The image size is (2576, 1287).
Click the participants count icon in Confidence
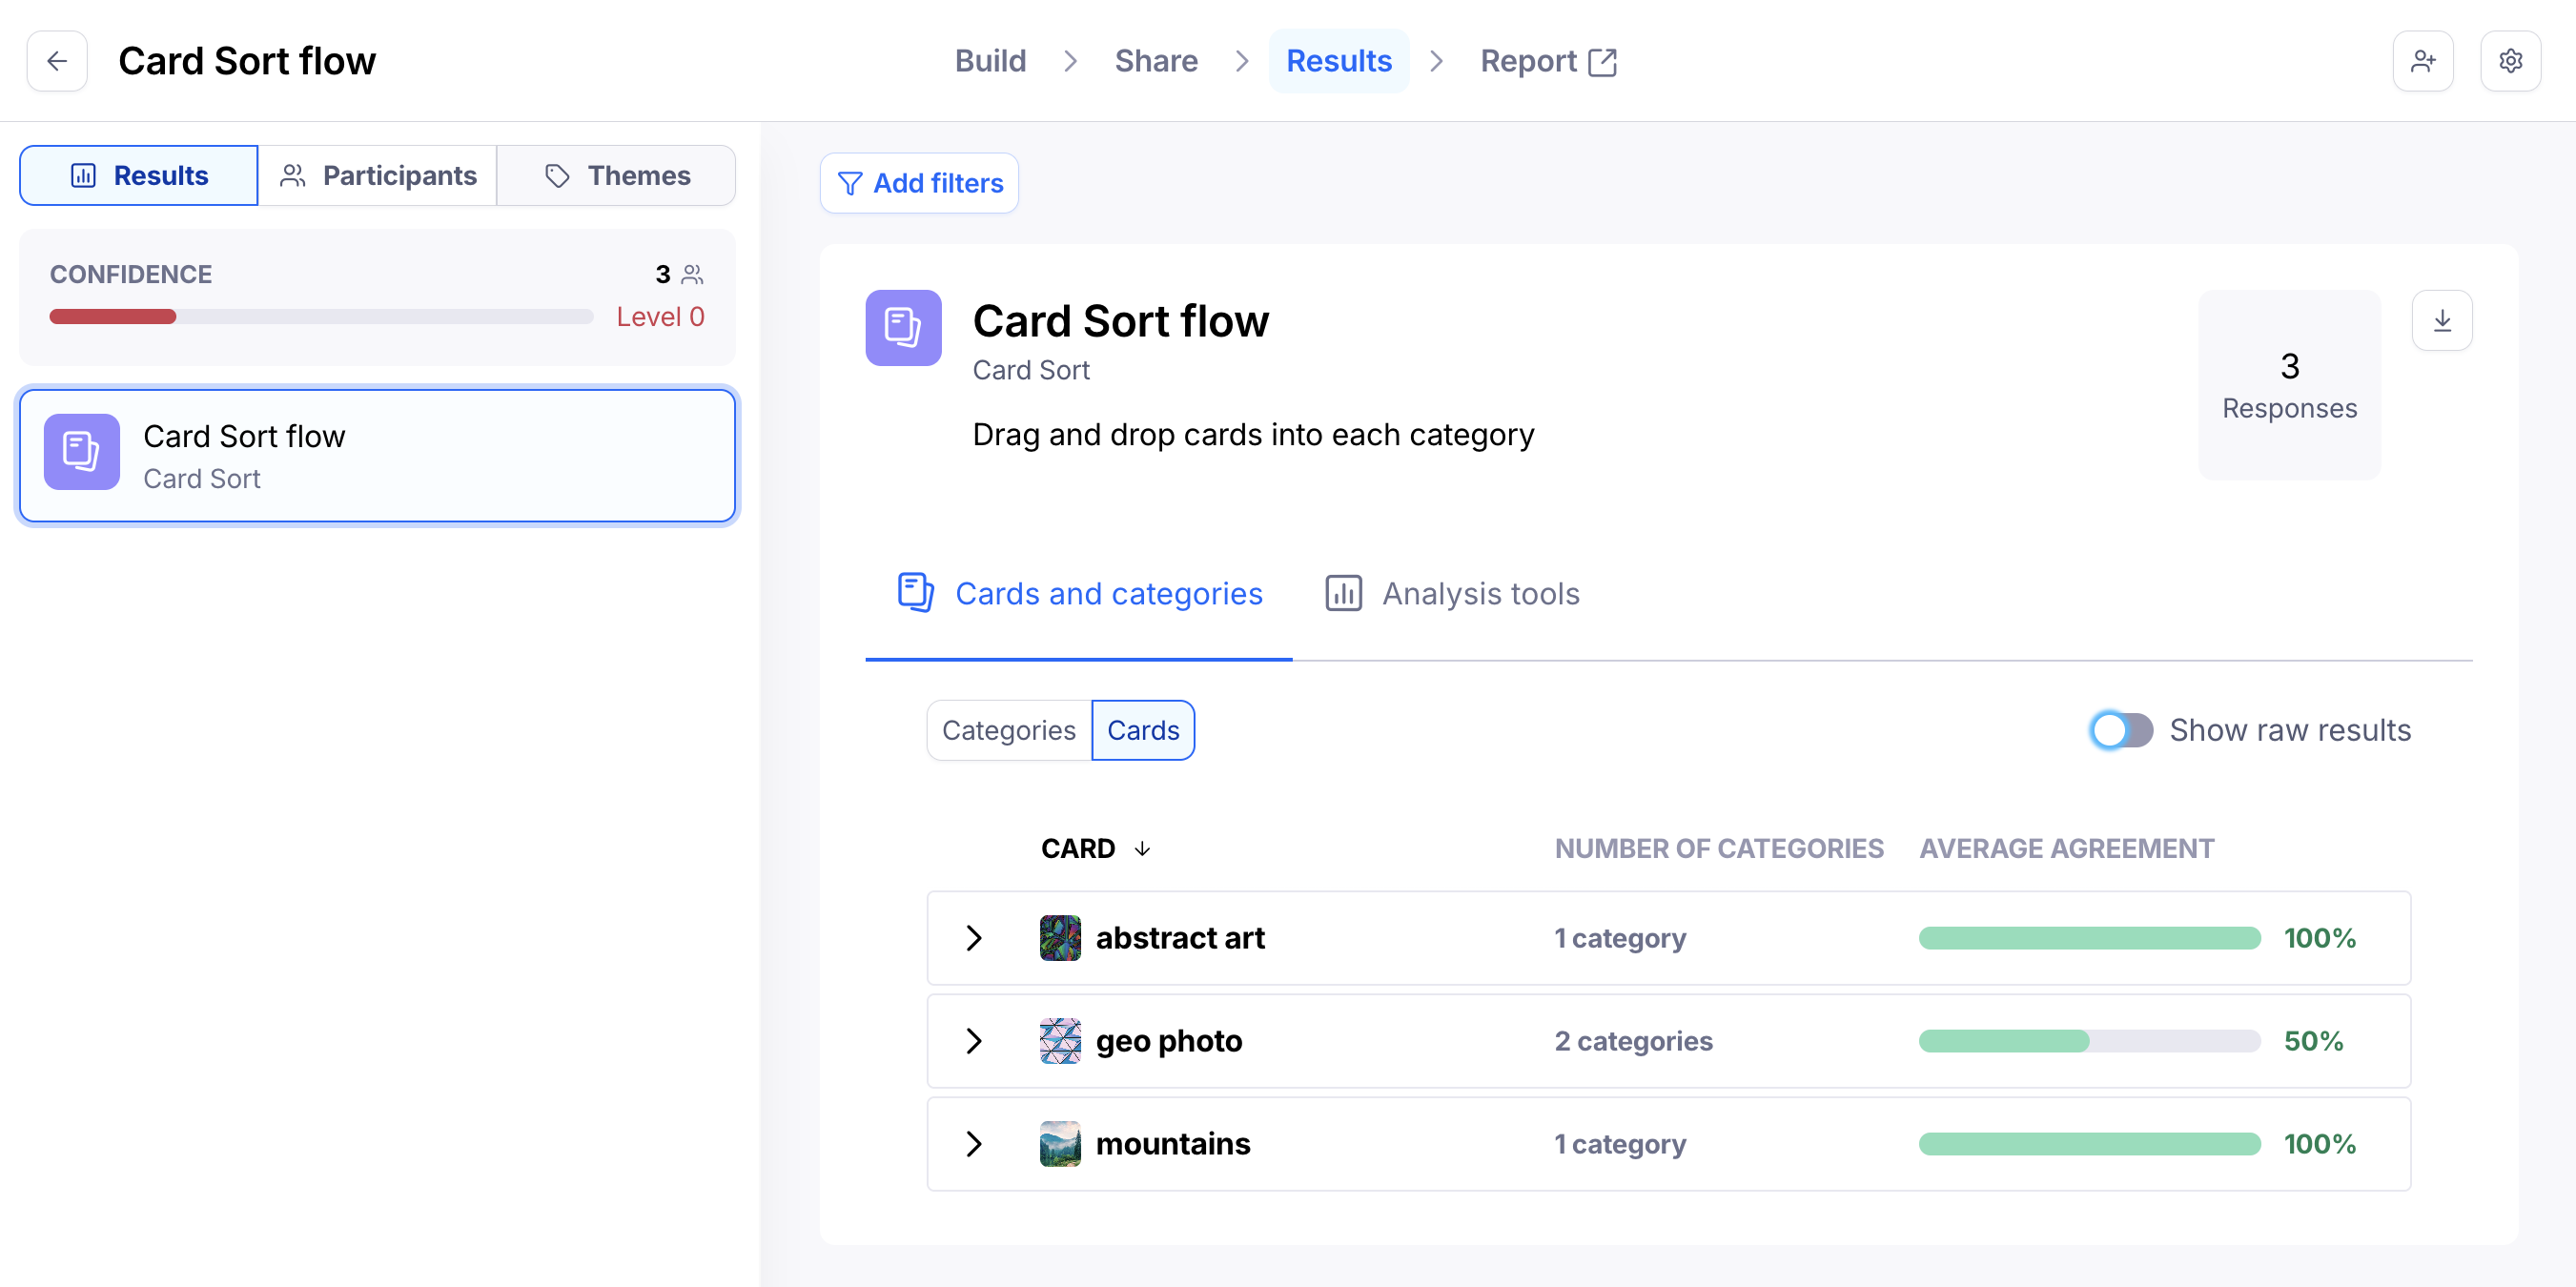(692, 274)
